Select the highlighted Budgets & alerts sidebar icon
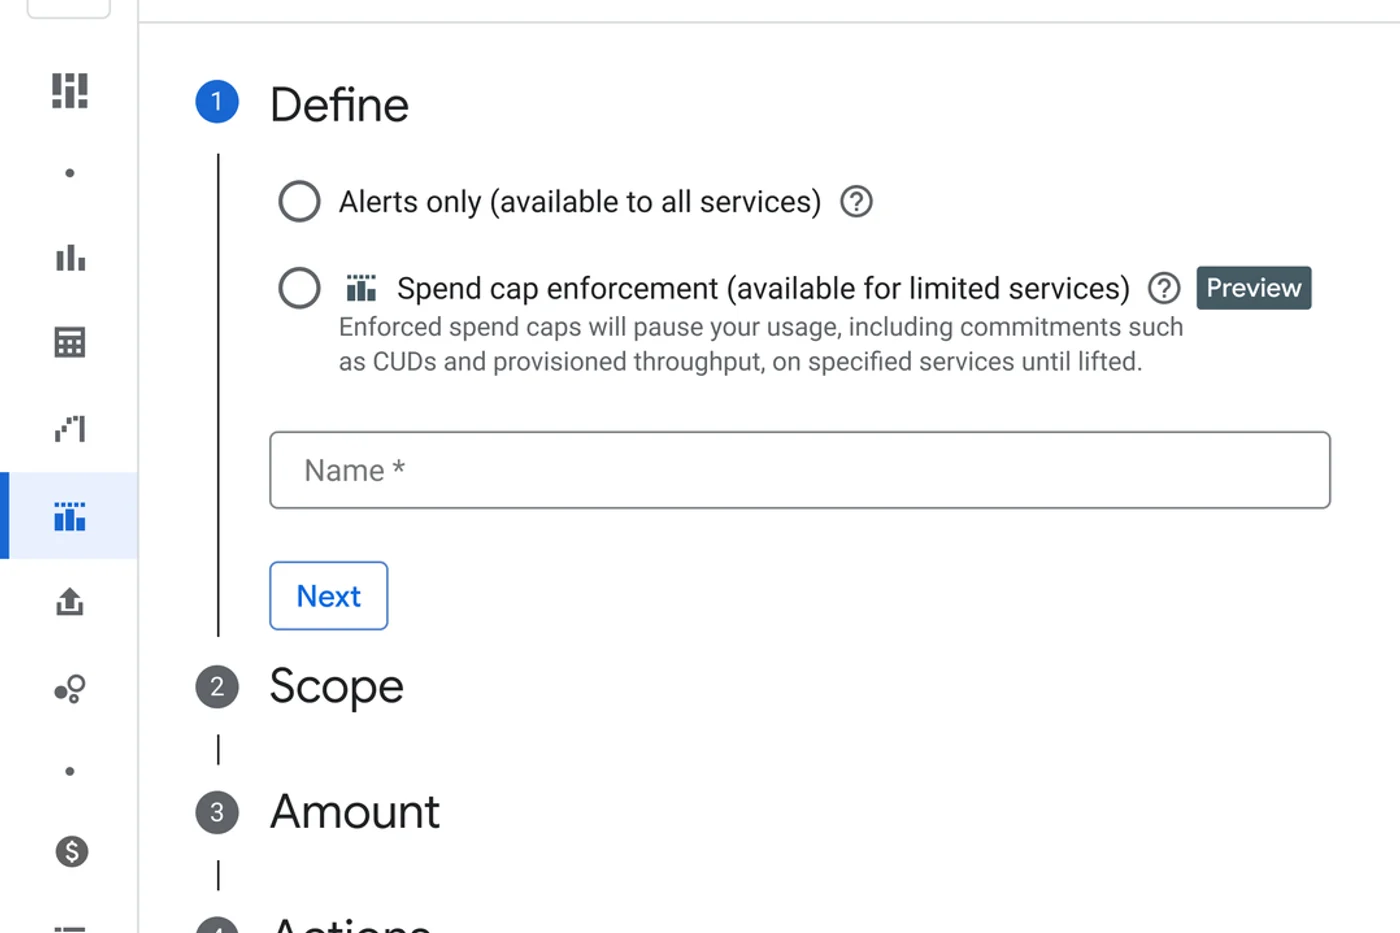This screenshot has width=1400, height=933. click(x=70, y=516)
